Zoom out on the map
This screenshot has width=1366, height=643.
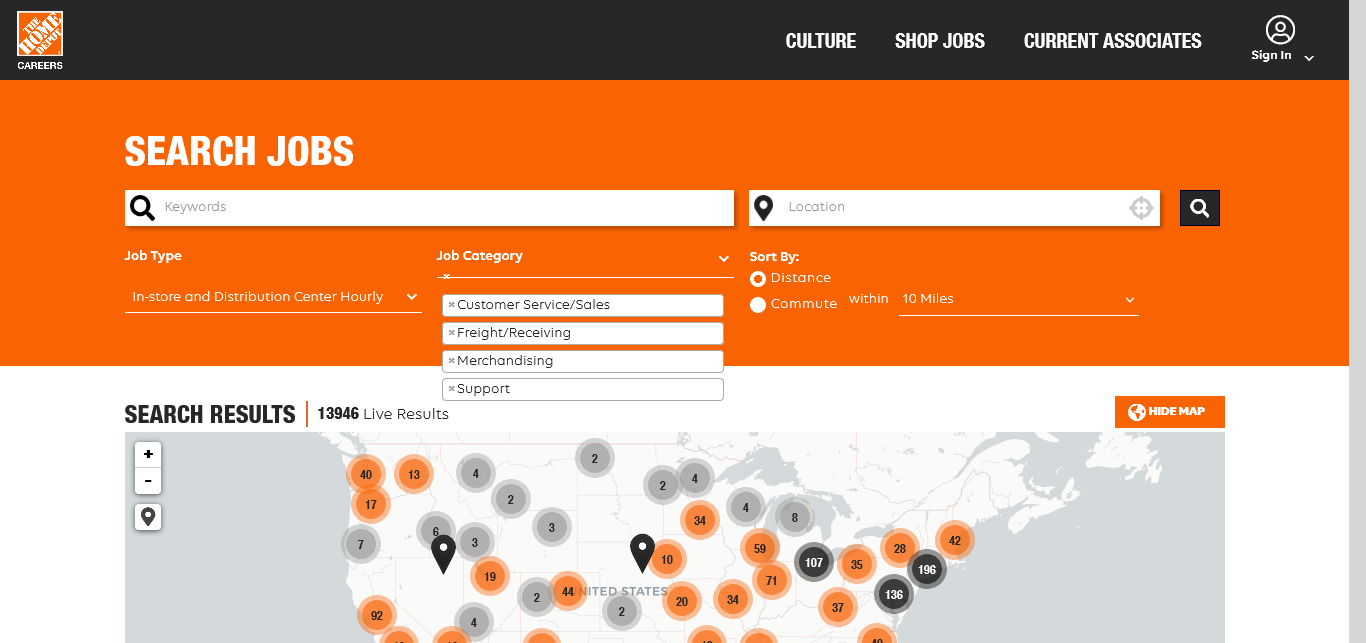click(148, 481)
